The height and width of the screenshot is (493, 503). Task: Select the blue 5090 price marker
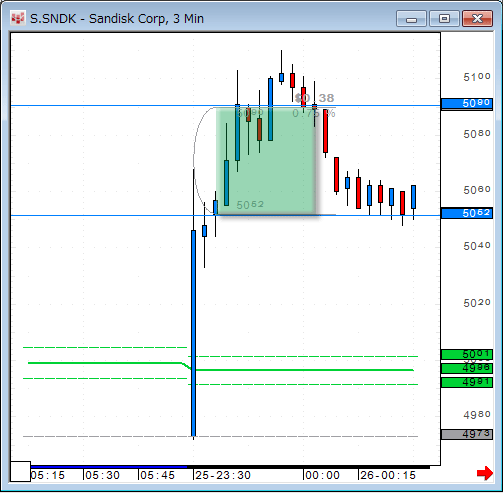click(x=467, y=104)
